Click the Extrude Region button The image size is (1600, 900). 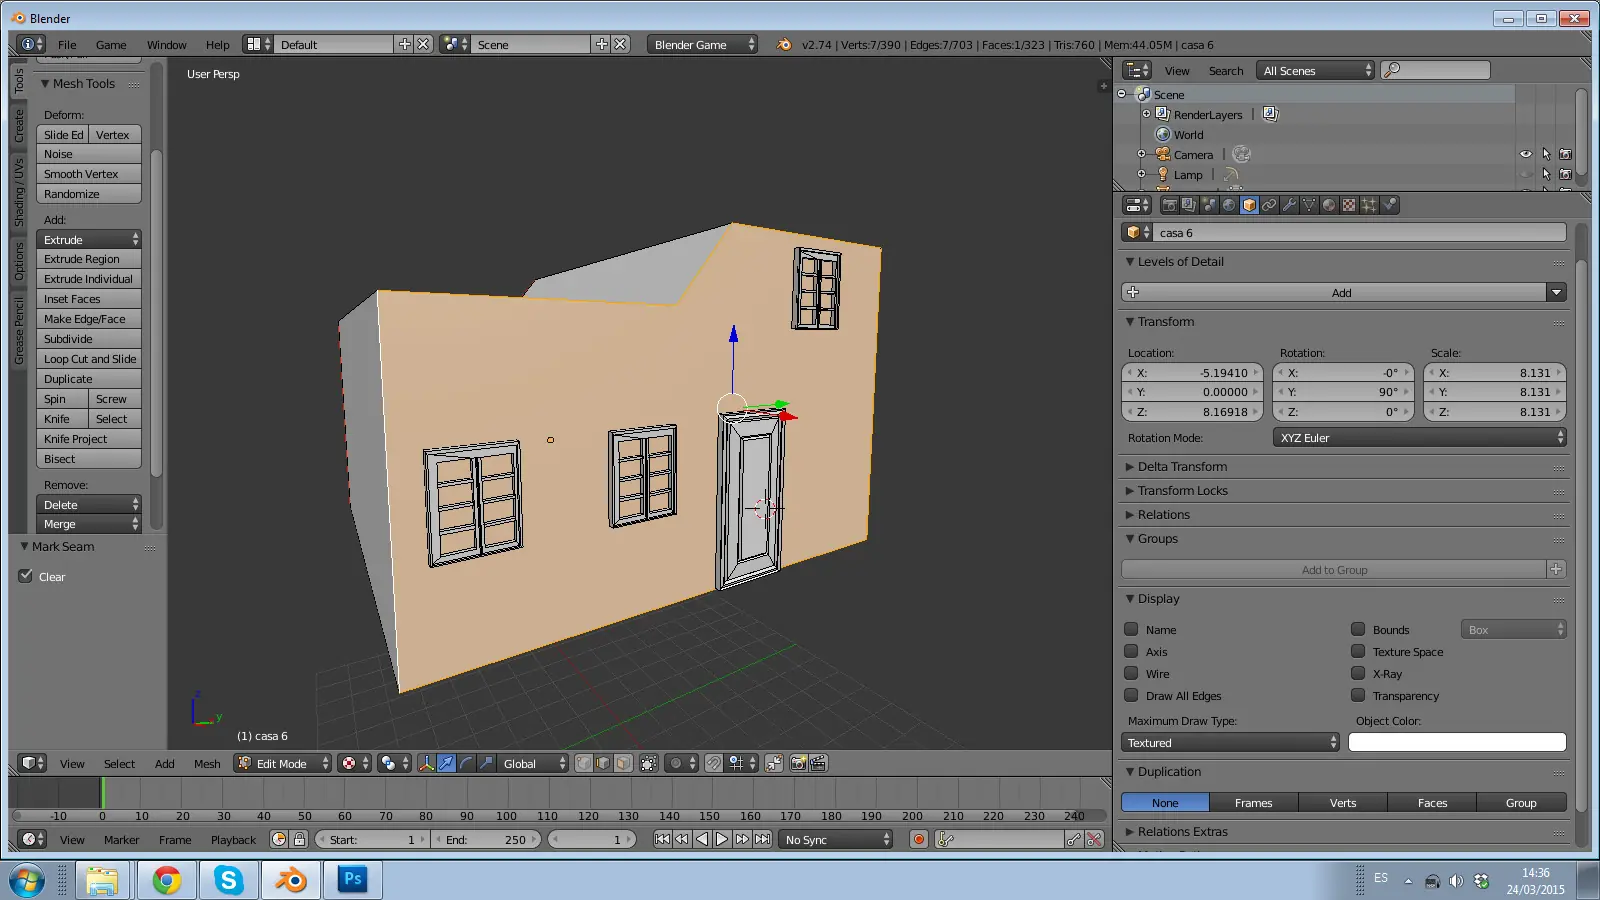pos(89,259)
